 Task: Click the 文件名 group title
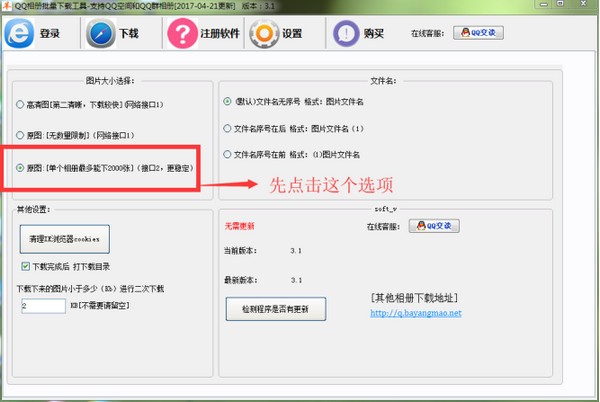tap(383, 81)
